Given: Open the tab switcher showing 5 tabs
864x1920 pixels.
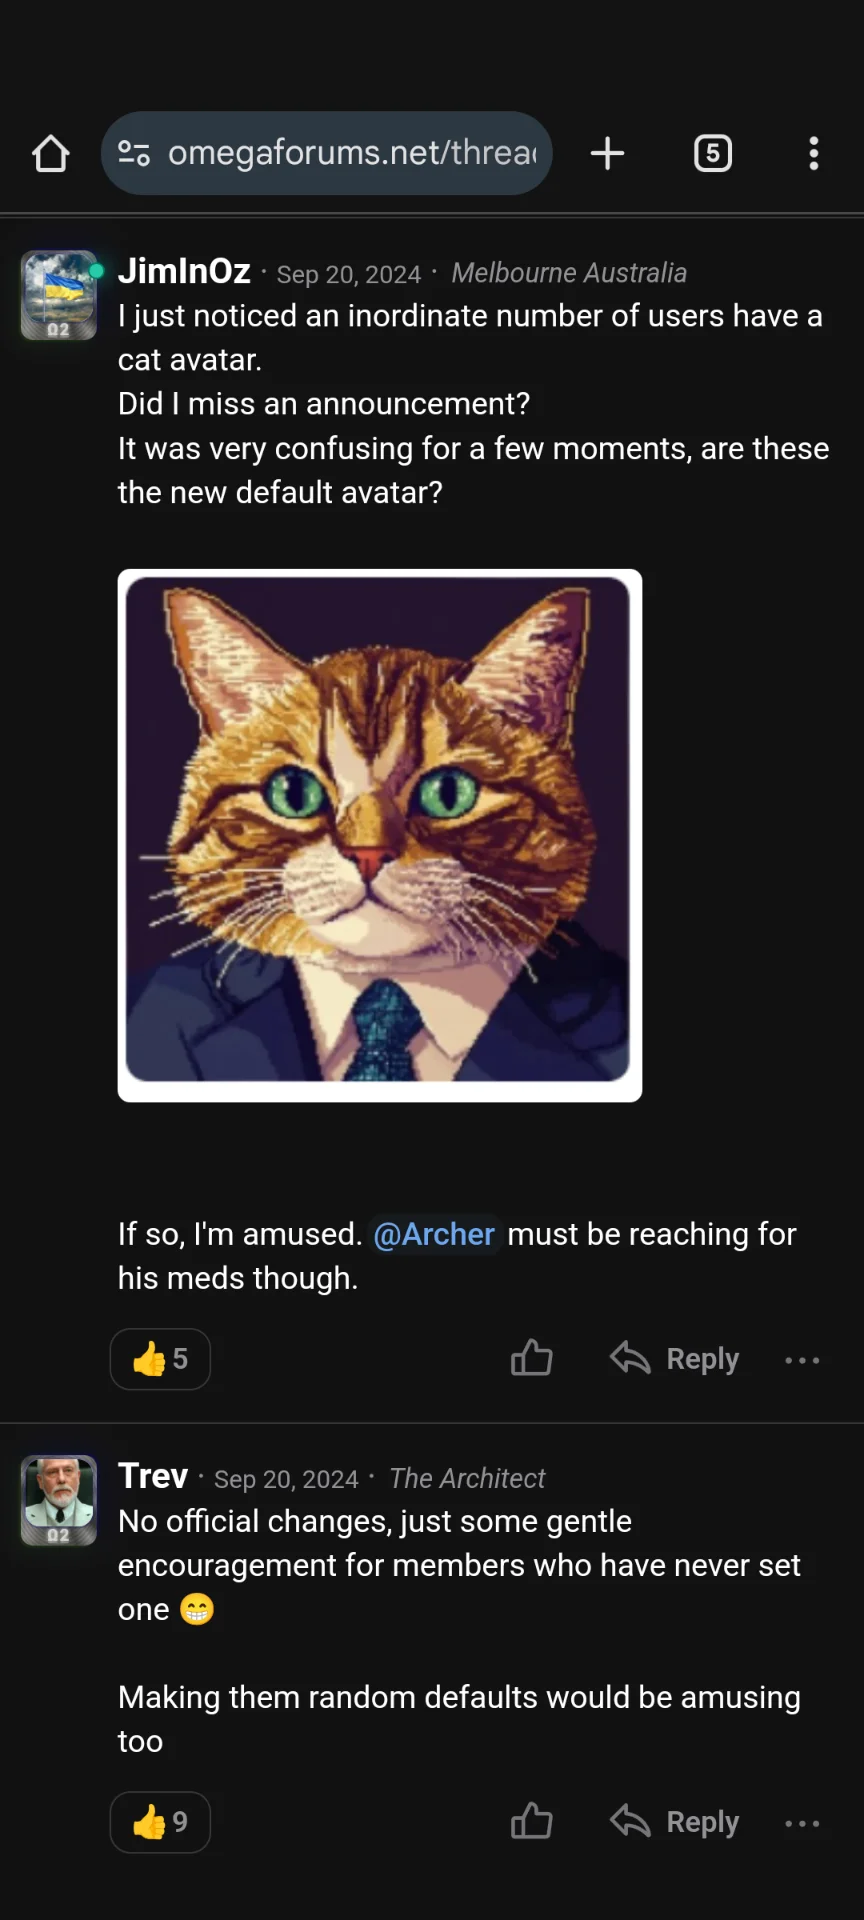Looking at the screenshot, I should coord(713,153).
